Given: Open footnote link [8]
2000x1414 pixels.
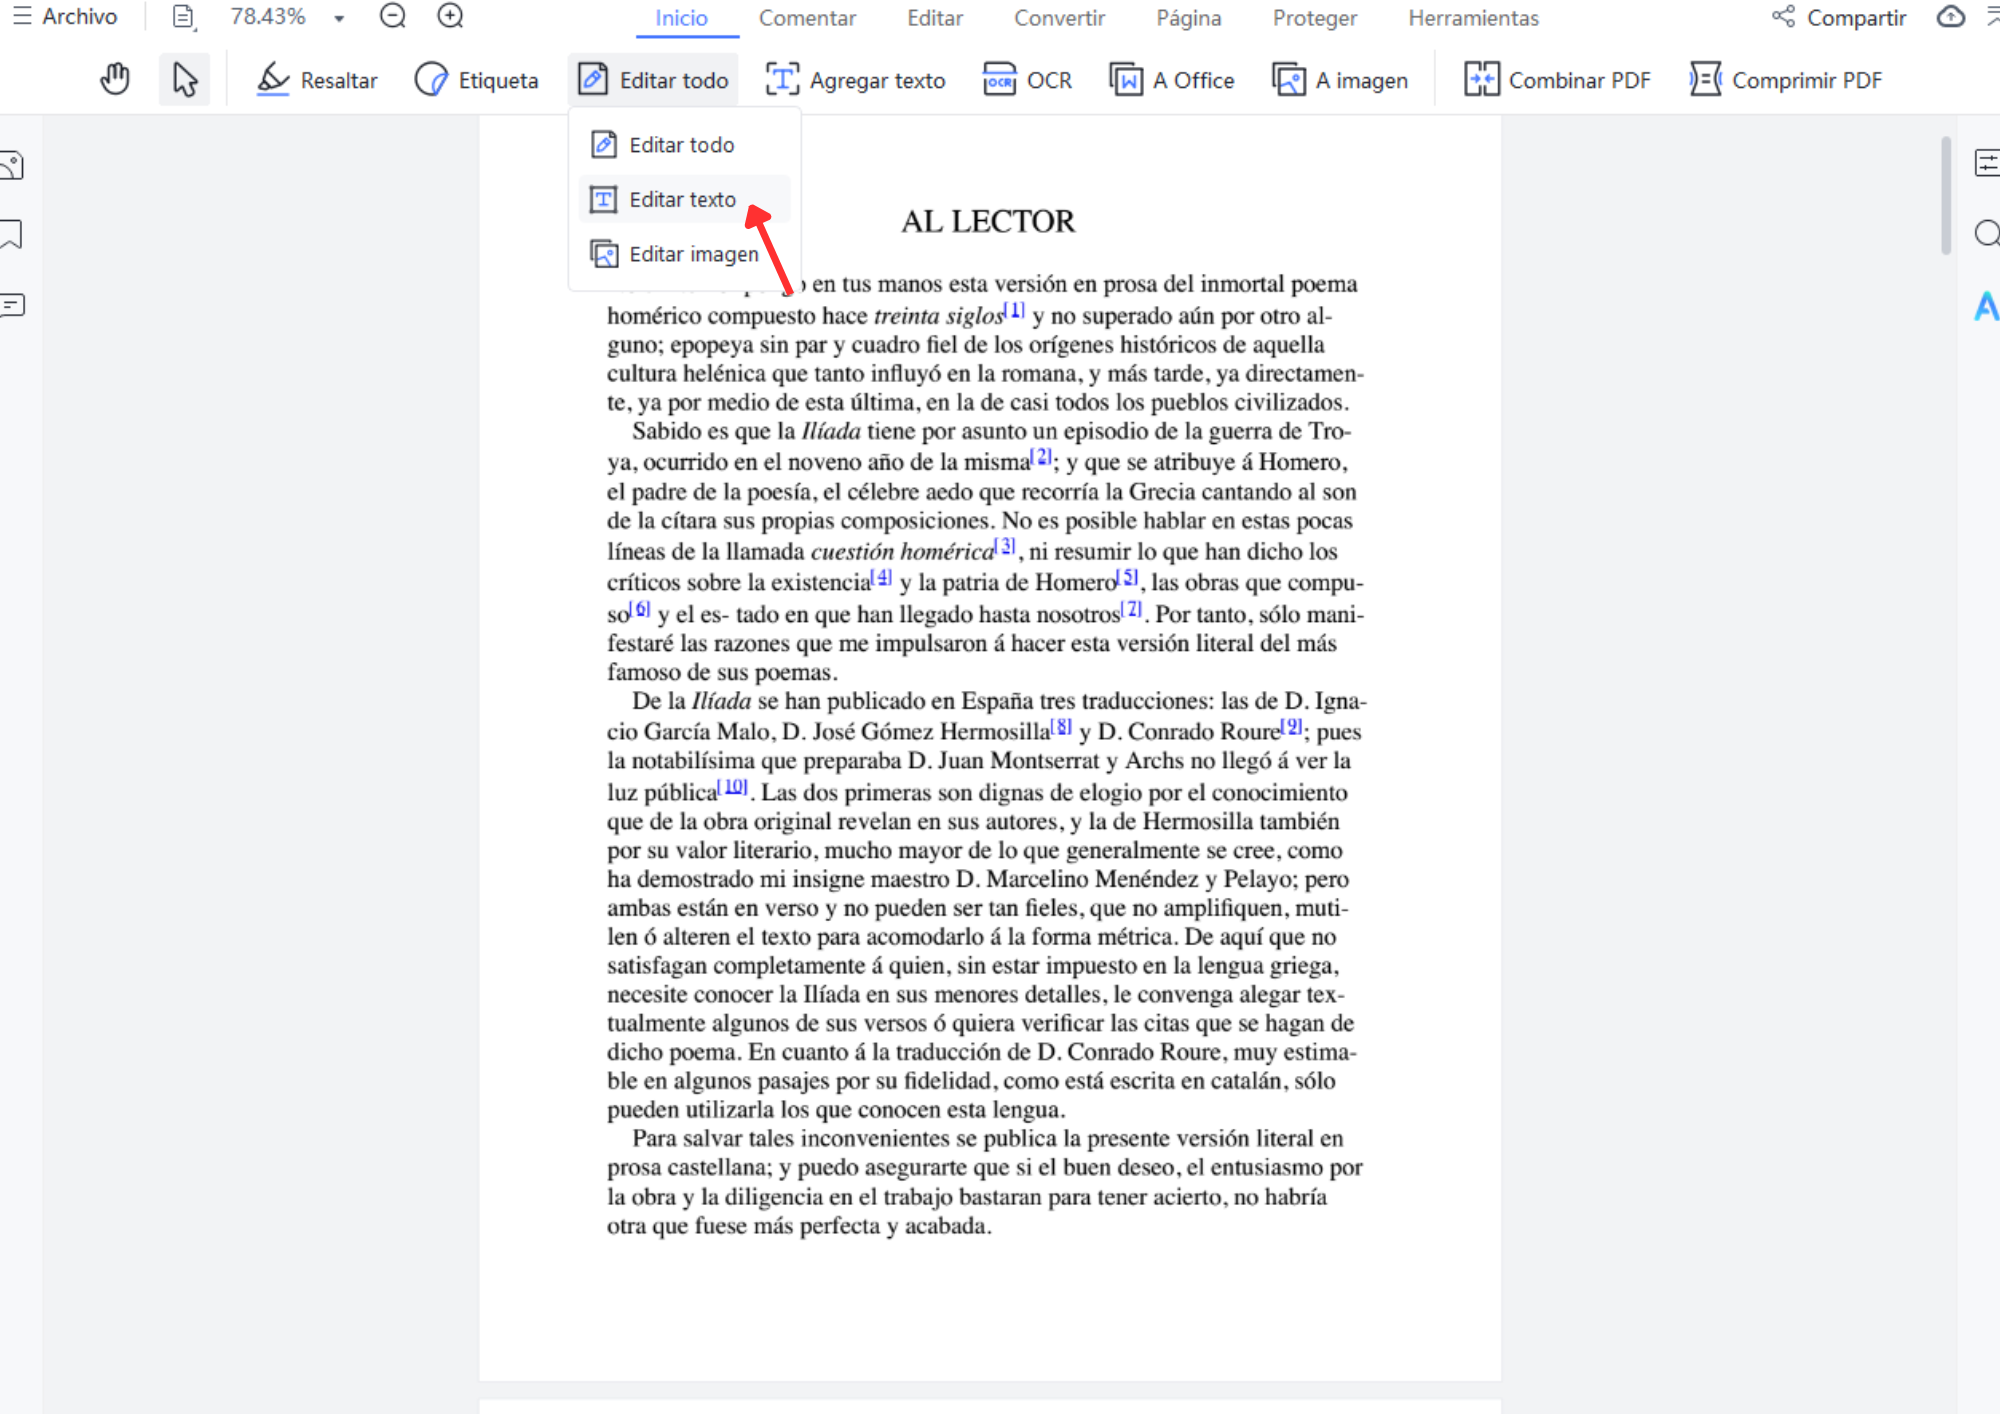Looking at the screenshot, I should [1063, 726].
